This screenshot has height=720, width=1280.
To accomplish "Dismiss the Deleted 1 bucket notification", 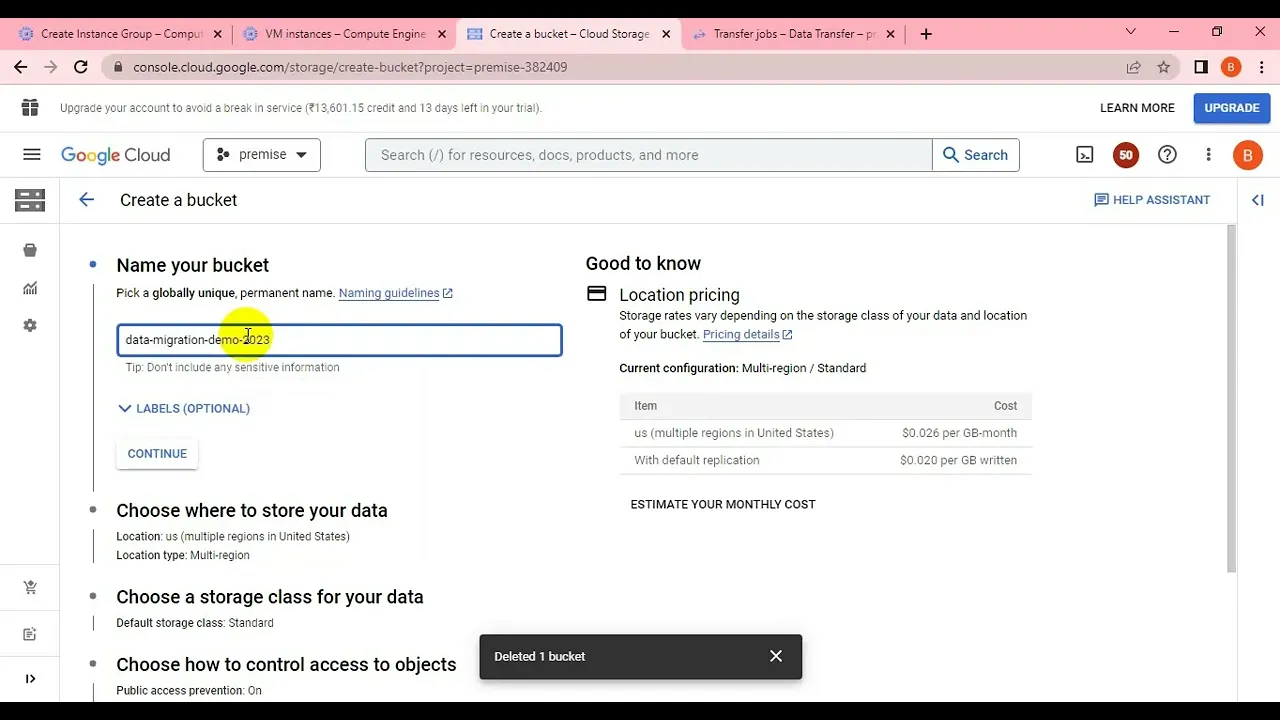I will click(776, 656).
